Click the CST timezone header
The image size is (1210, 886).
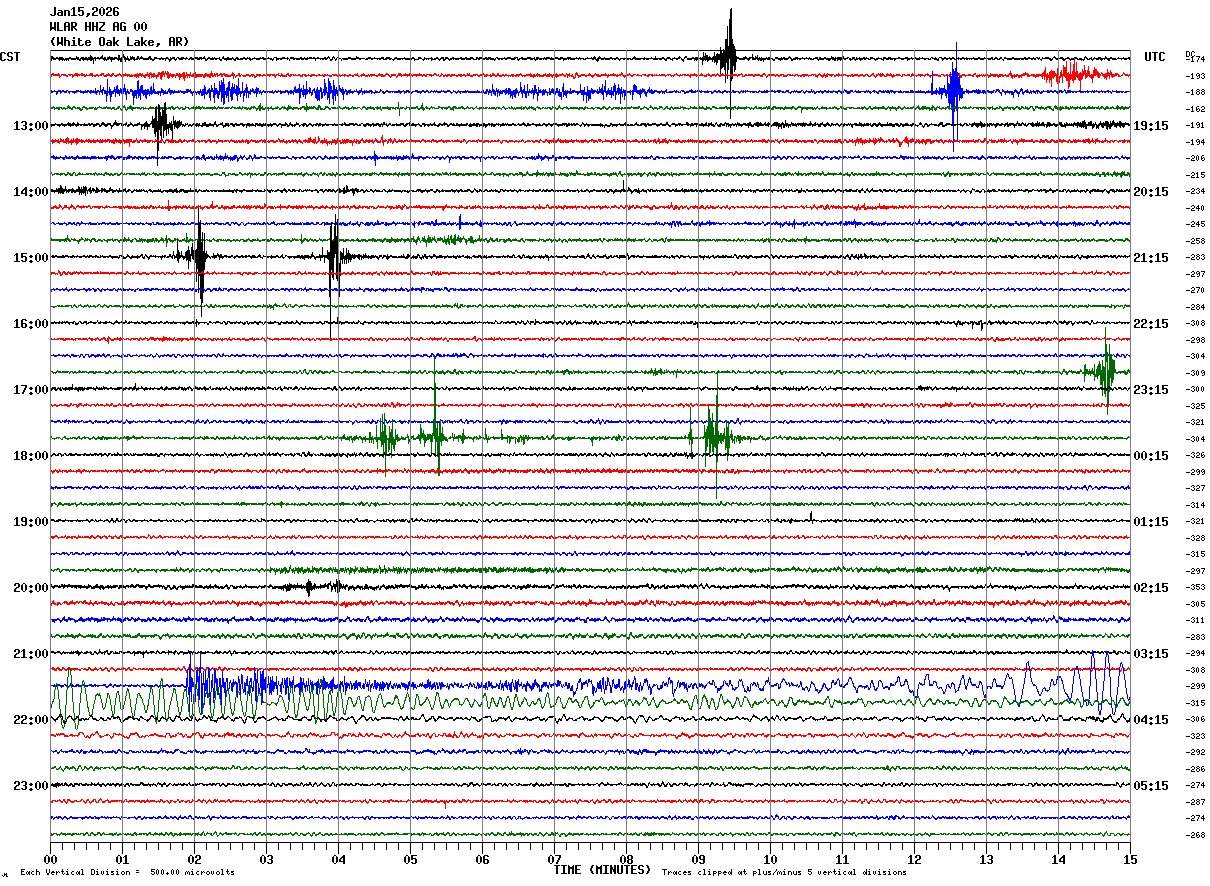(x=10, y=57)
